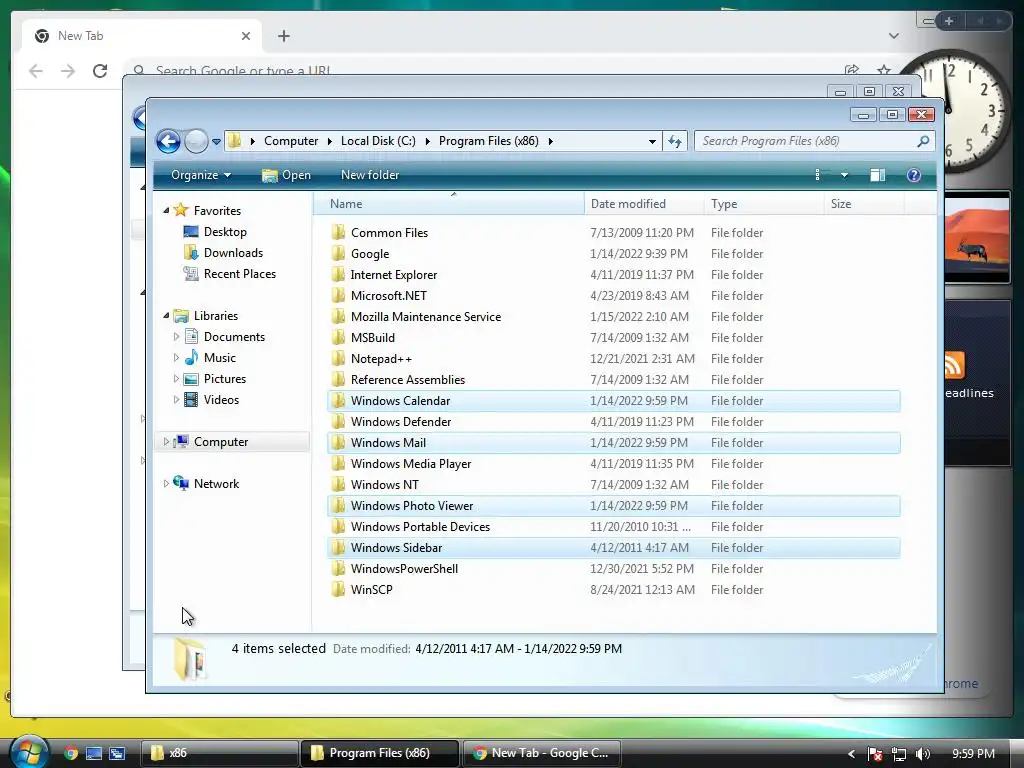Image resolution: width=1024 pixels, height=768 pixels.
Task: Switch to New Tab - Google Chrome taskbar button
Action: click(x=541, y=753)
